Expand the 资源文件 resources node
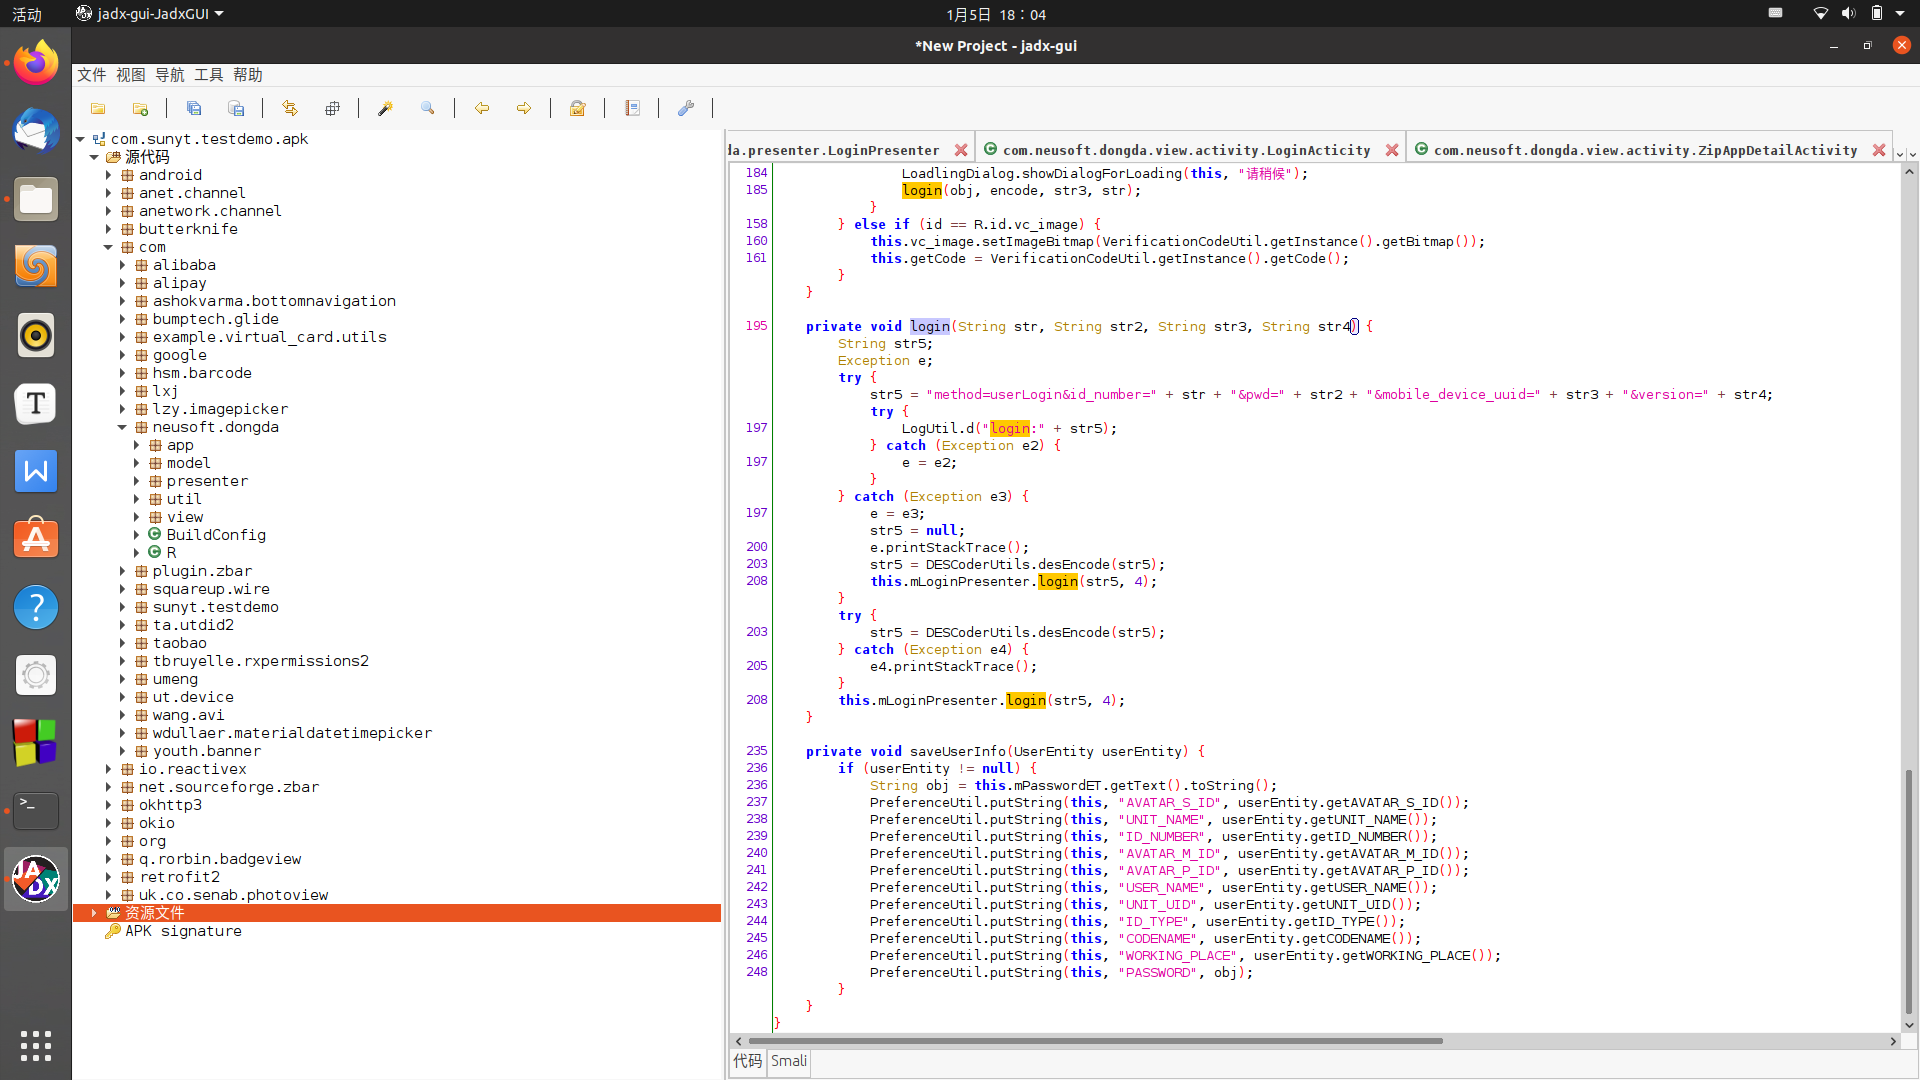This screenshot has height=1080, width=1920. pyautogui.click(x=95, y=913)
